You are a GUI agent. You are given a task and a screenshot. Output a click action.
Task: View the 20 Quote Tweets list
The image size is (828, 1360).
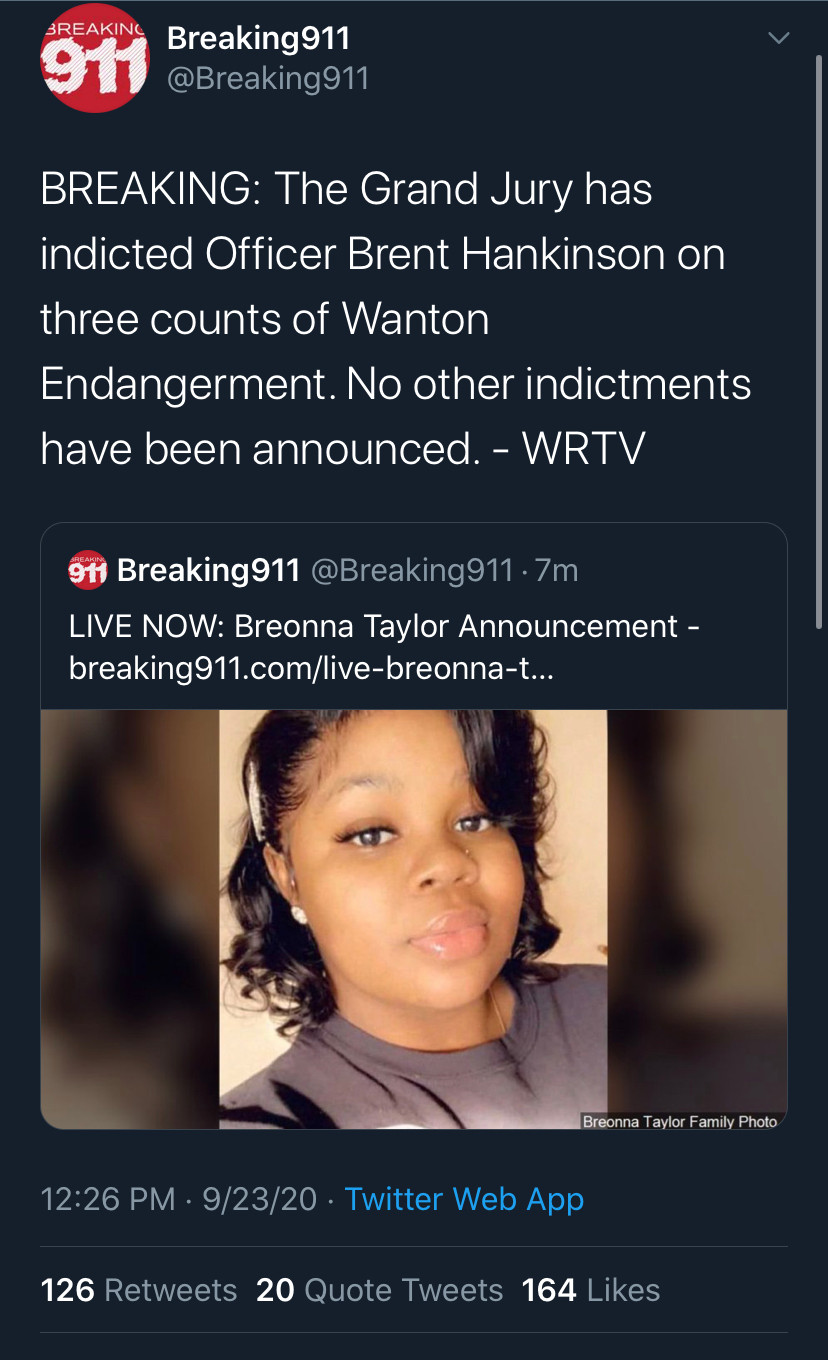point(380,1290)
